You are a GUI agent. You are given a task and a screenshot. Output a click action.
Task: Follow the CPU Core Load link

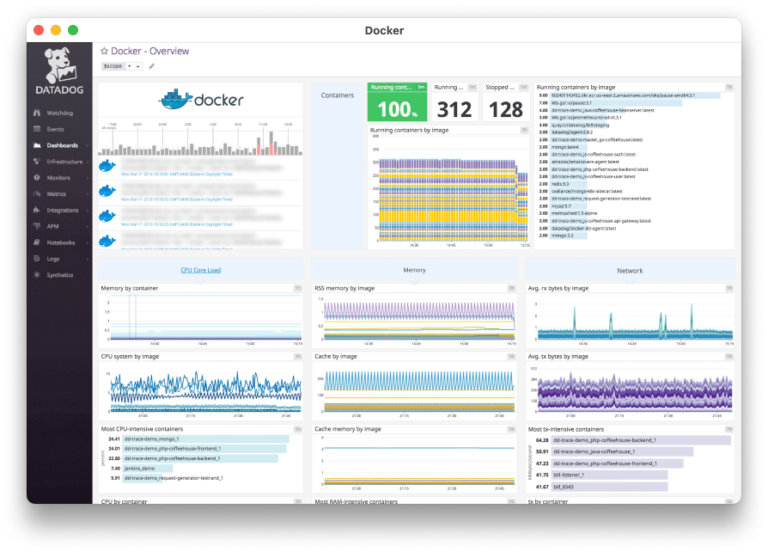(201, 270)
